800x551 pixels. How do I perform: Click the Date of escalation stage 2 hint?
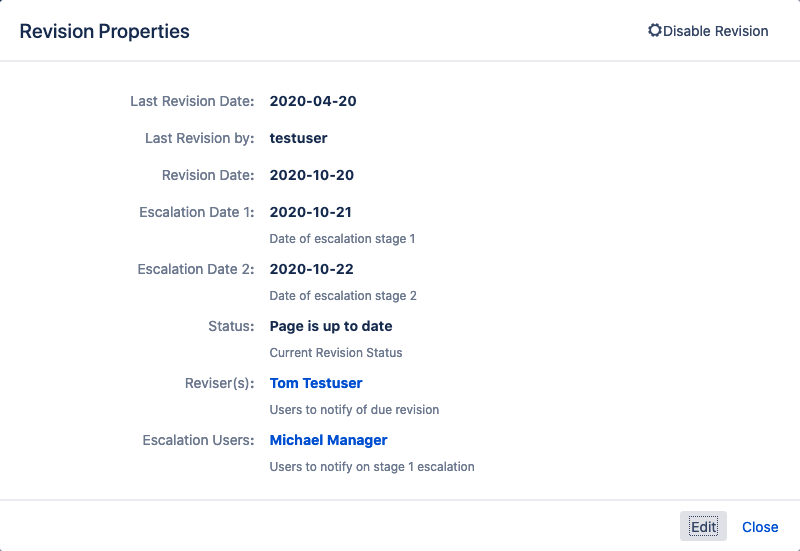tap(343, 296)
